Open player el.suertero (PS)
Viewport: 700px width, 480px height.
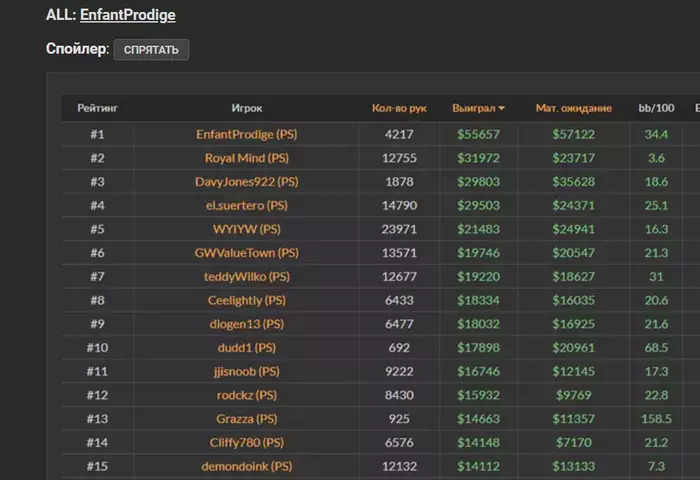click(247, 205)
